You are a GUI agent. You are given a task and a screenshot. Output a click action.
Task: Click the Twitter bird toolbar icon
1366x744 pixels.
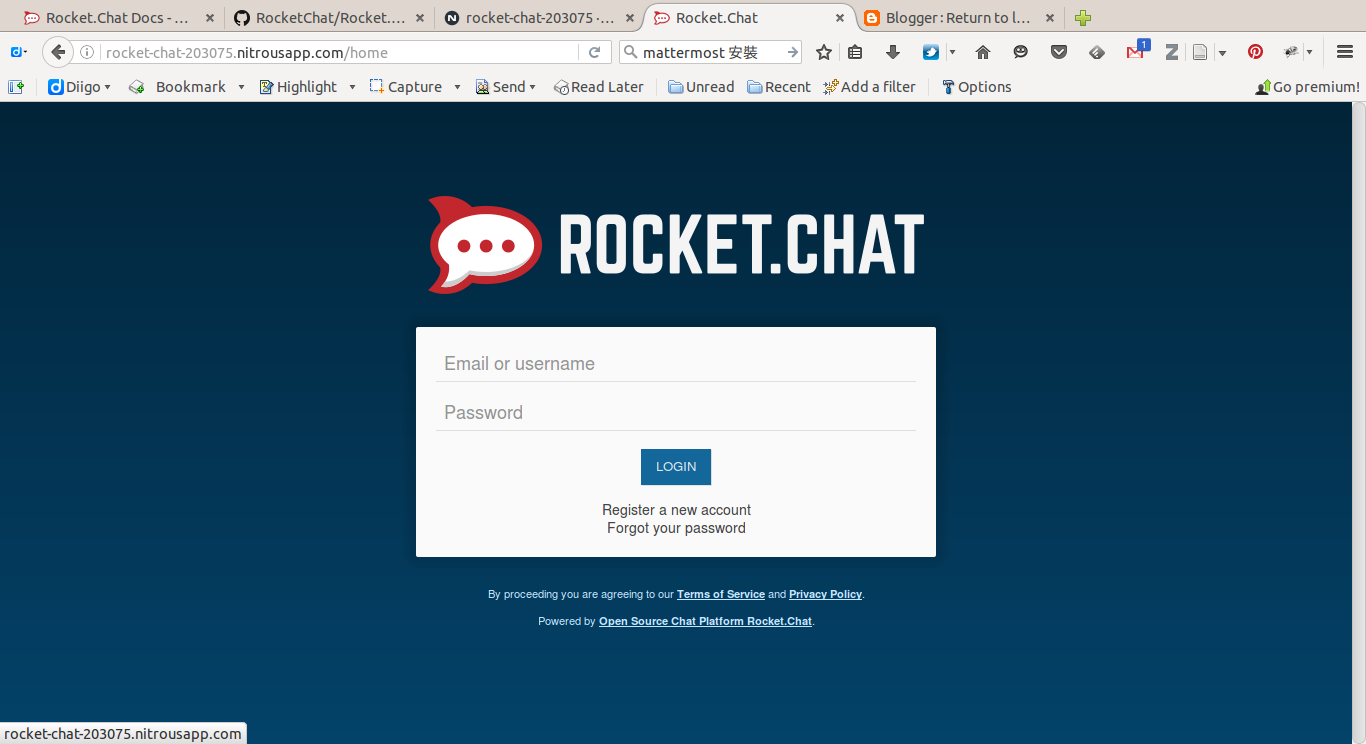point(931,53)
